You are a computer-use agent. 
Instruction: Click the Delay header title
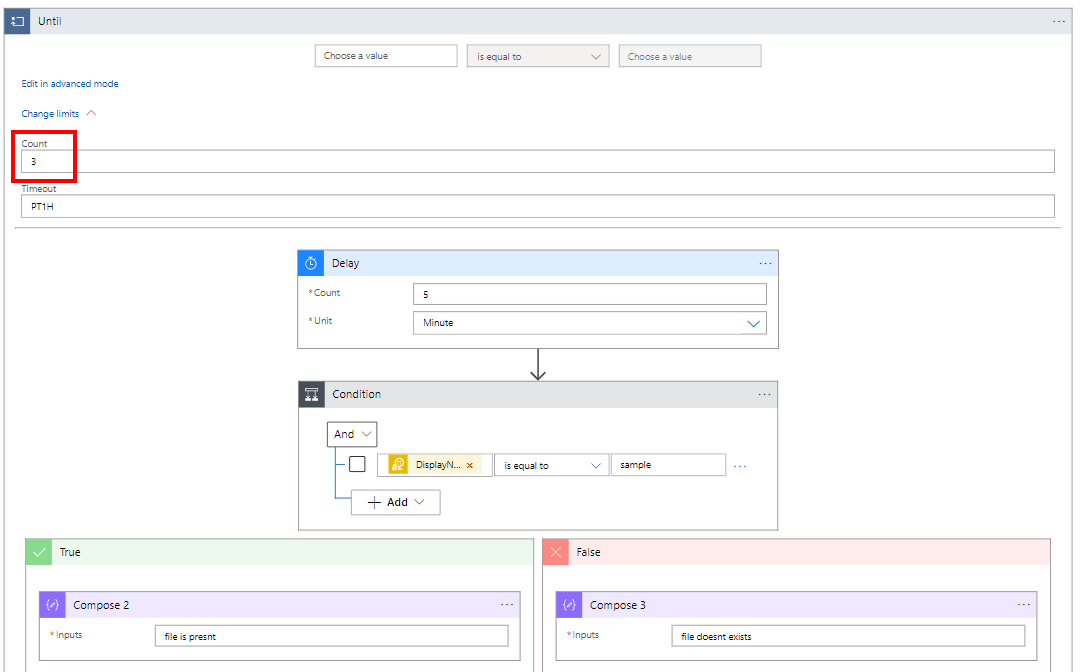[x=345, y=263]
